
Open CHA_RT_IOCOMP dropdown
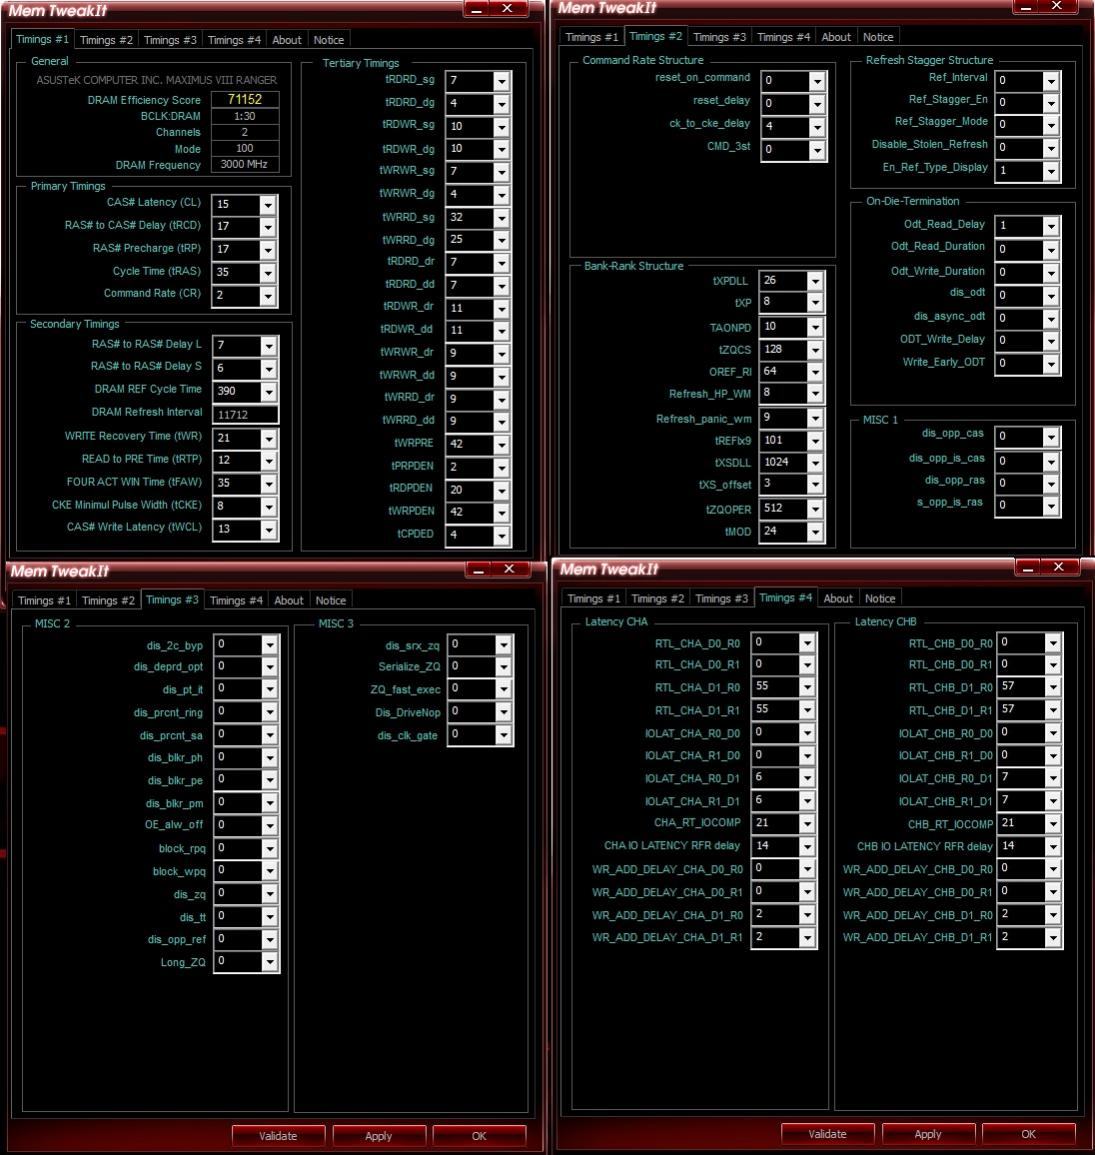[x=808, y=824]
